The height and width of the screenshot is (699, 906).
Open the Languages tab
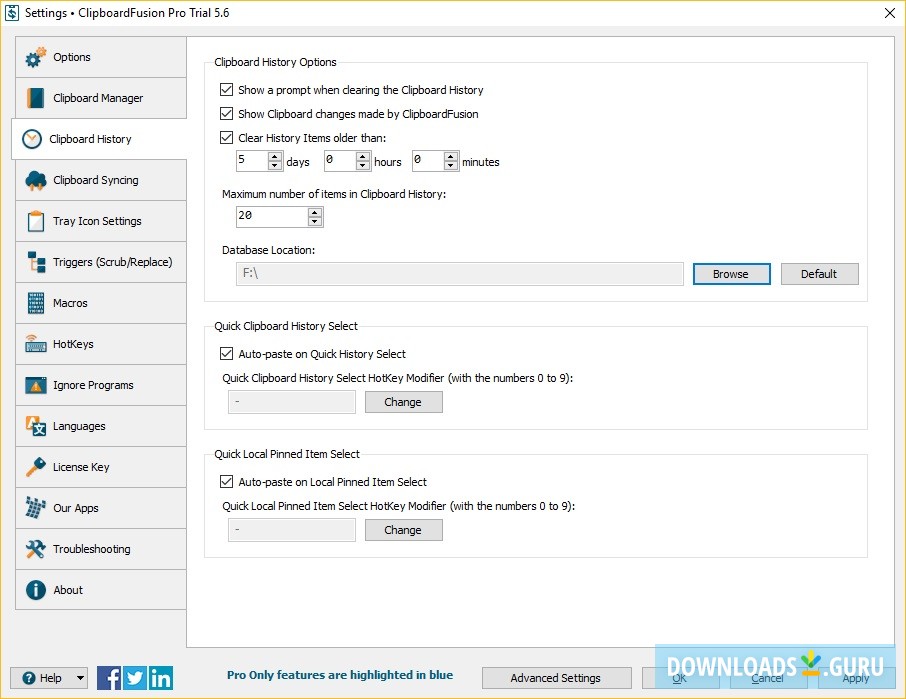coord(101,426)
